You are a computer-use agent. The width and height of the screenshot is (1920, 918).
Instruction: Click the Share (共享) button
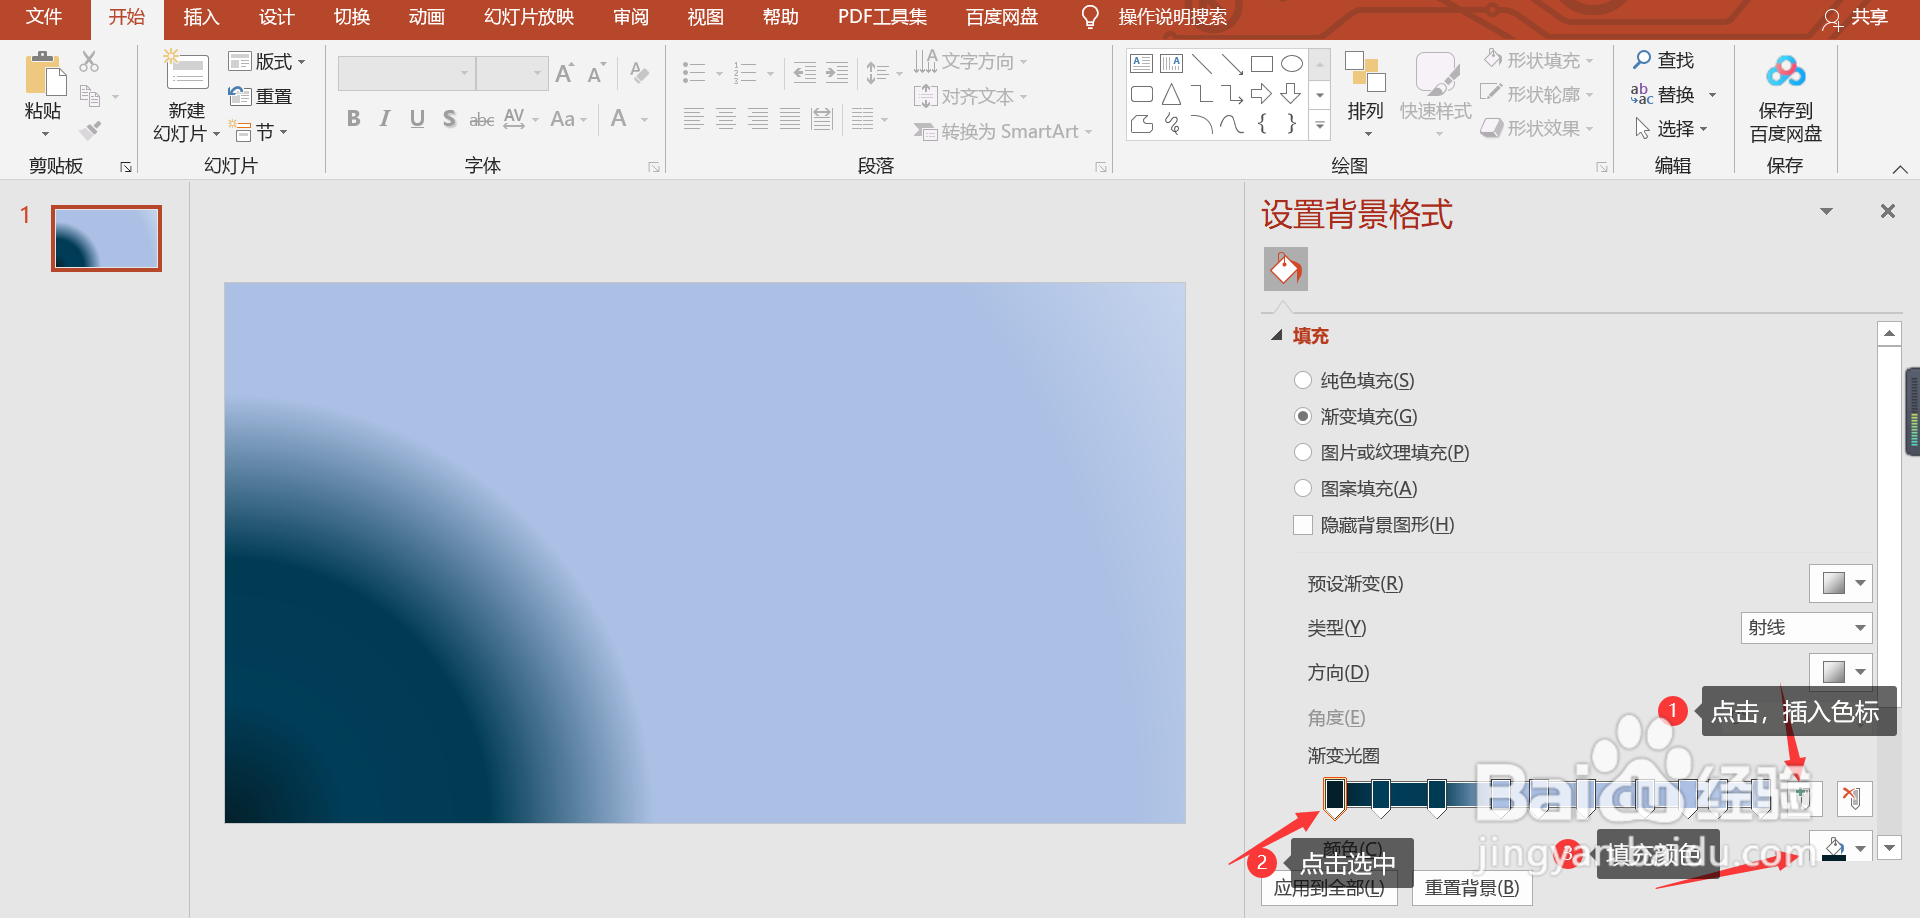point(1856,18)
